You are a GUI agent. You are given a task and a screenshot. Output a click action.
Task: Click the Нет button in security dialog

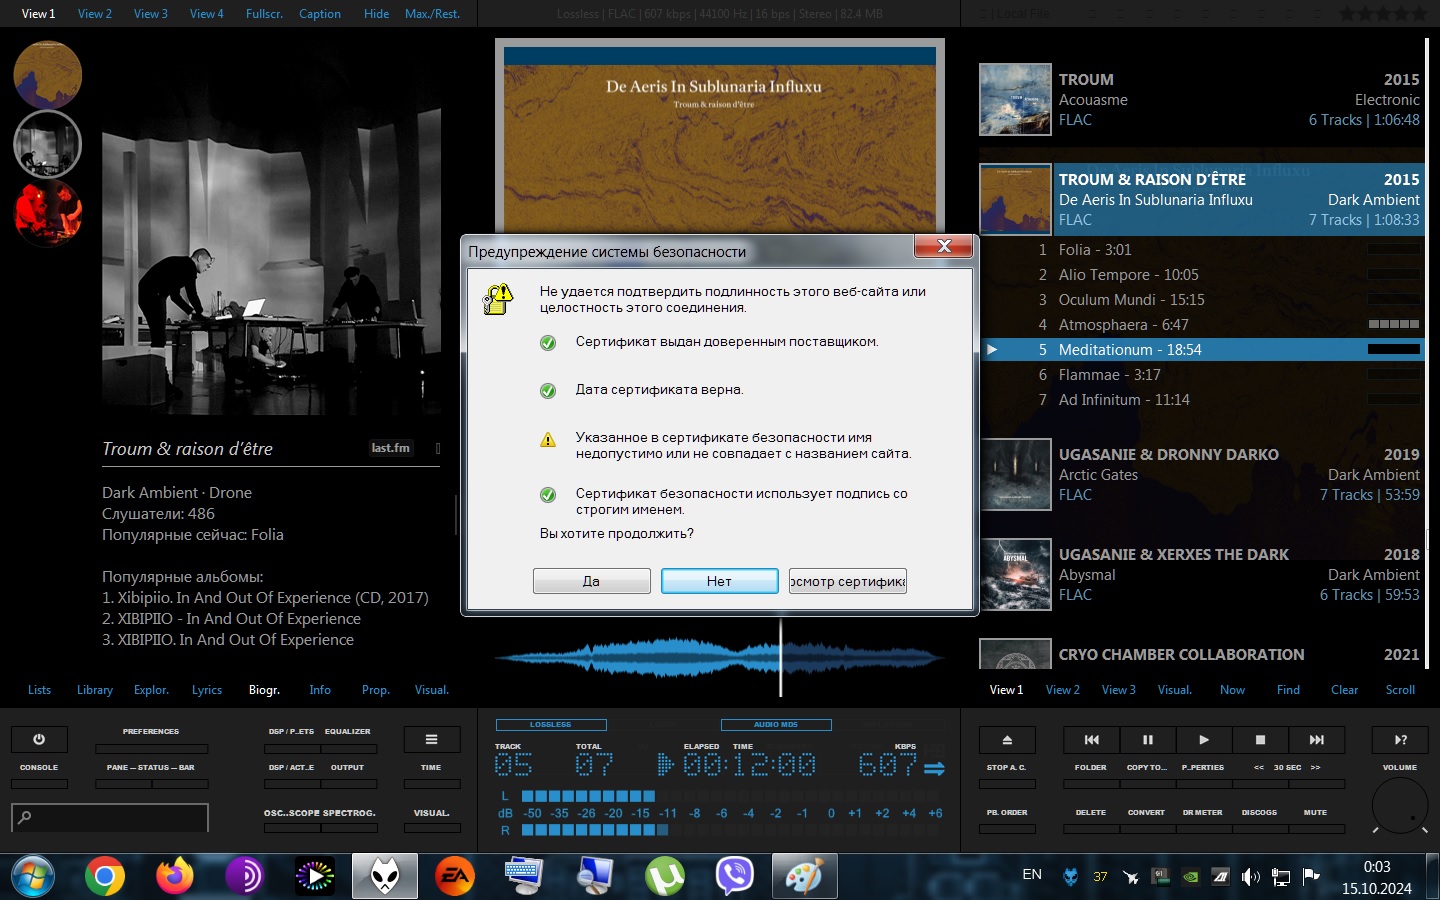coord(719,581)
